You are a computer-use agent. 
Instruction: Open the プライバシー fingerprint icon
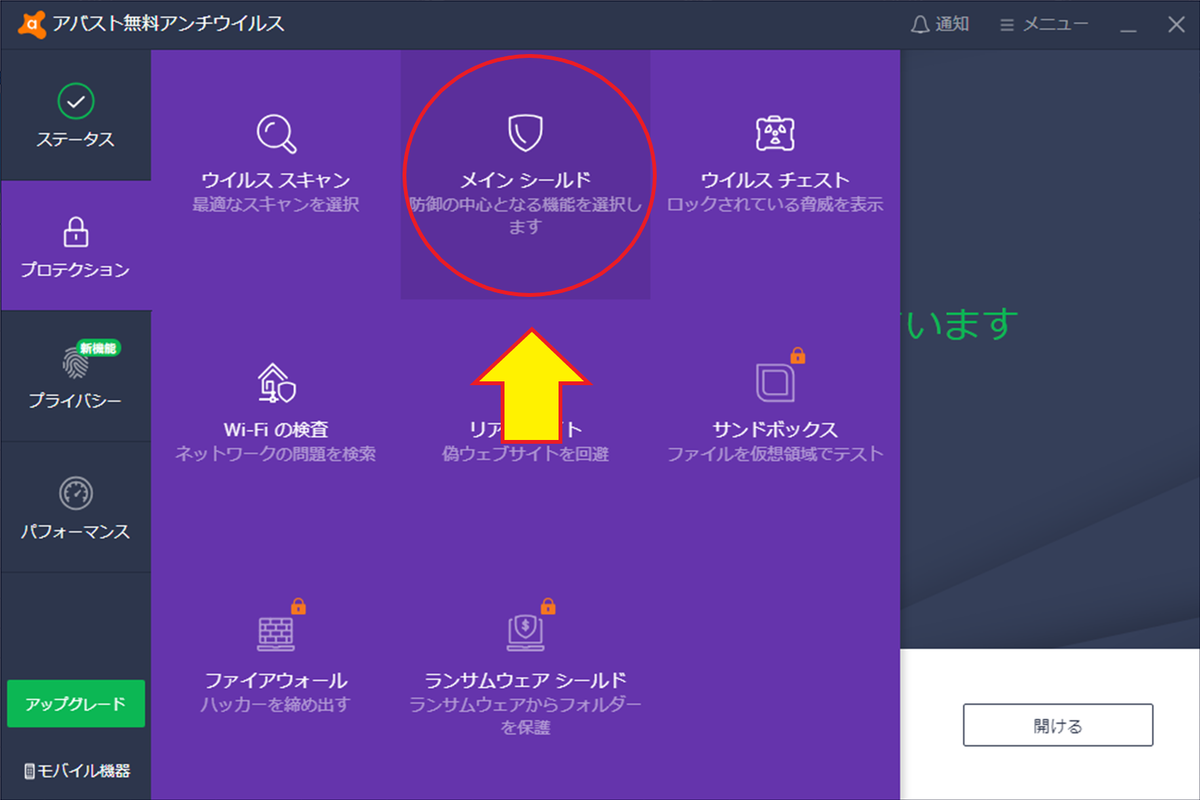pos(75,362)
